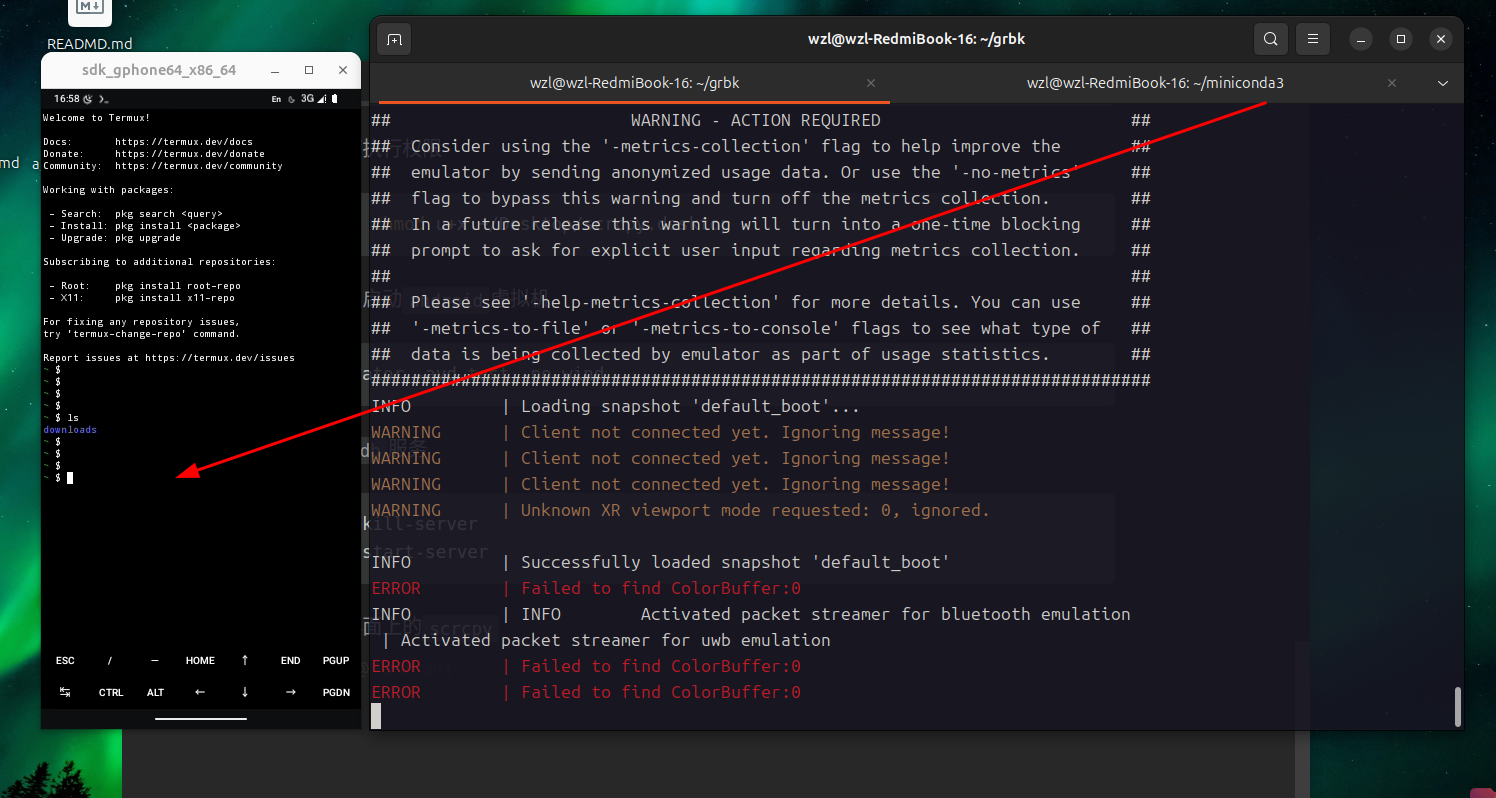Click the Termux notification icon in status bar

(105, 99)
